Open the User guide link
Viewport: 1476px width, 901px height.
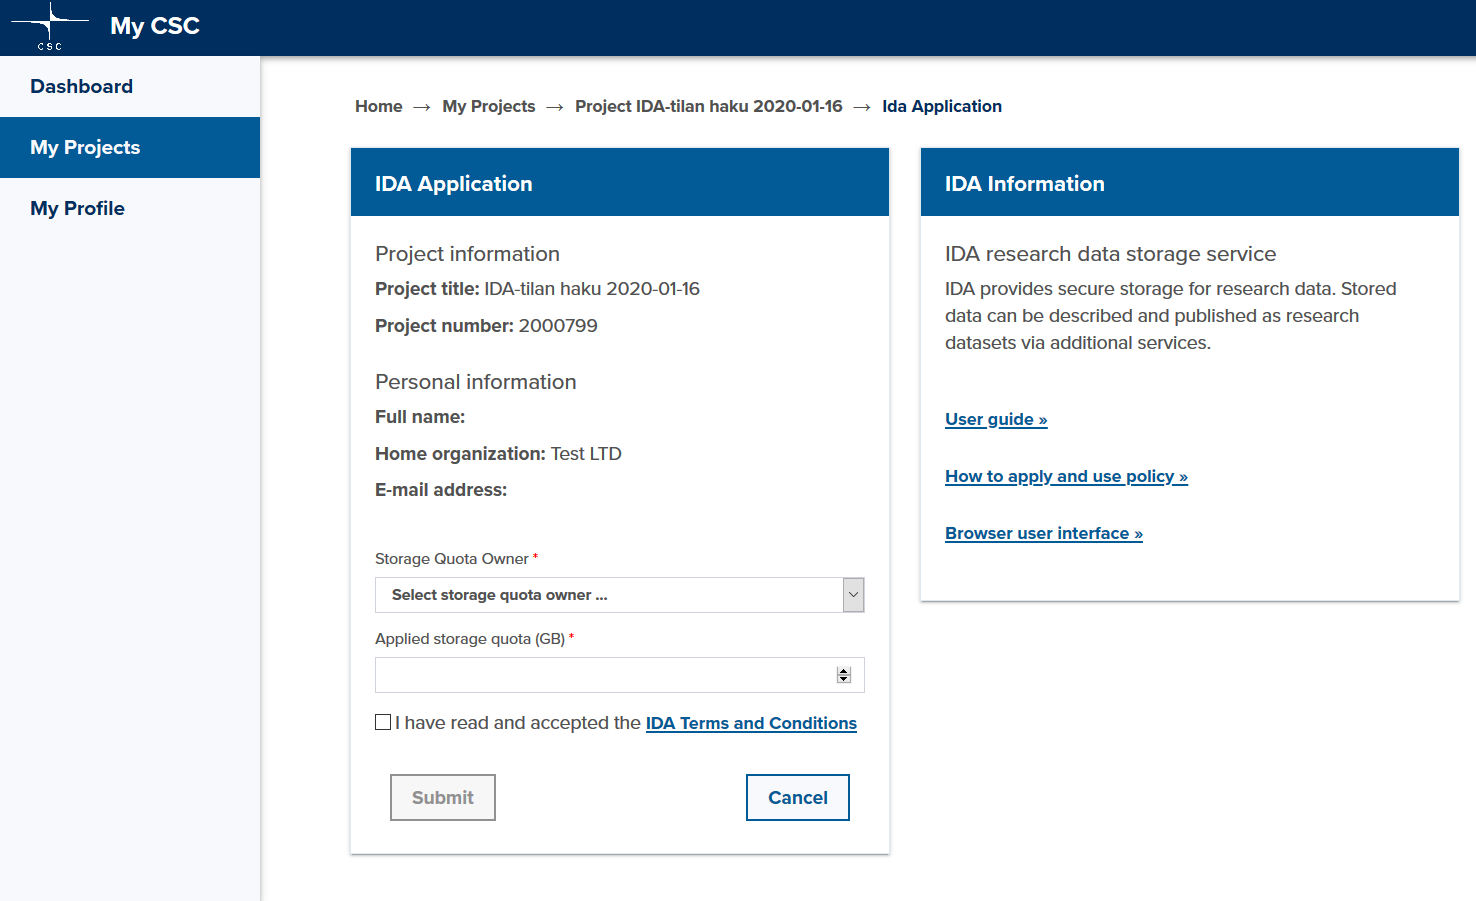coord(996,419)
